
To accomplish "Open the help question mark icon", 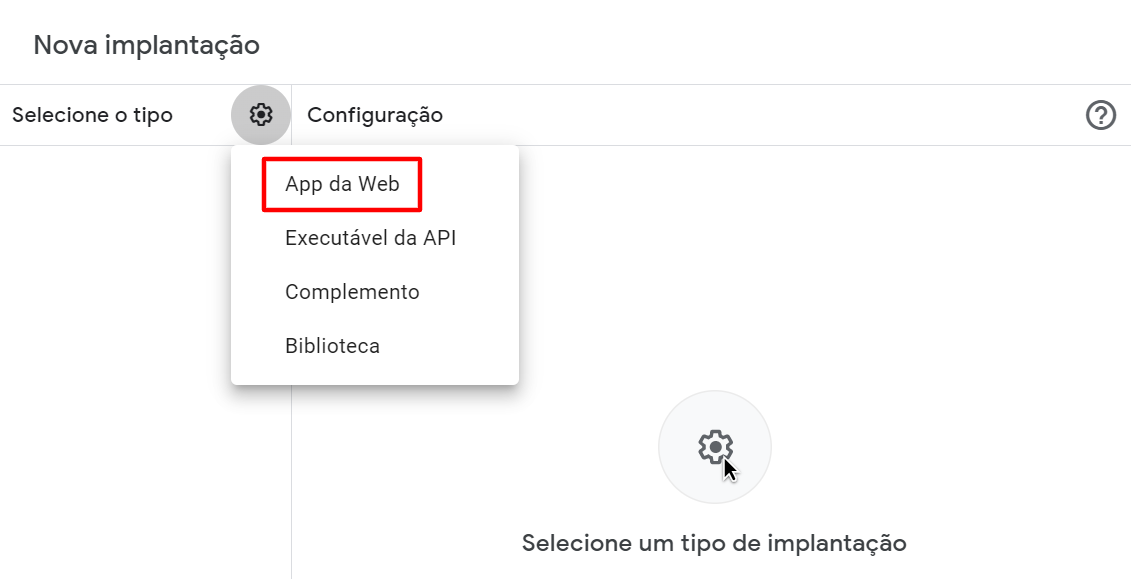I will coord(1101,115).
